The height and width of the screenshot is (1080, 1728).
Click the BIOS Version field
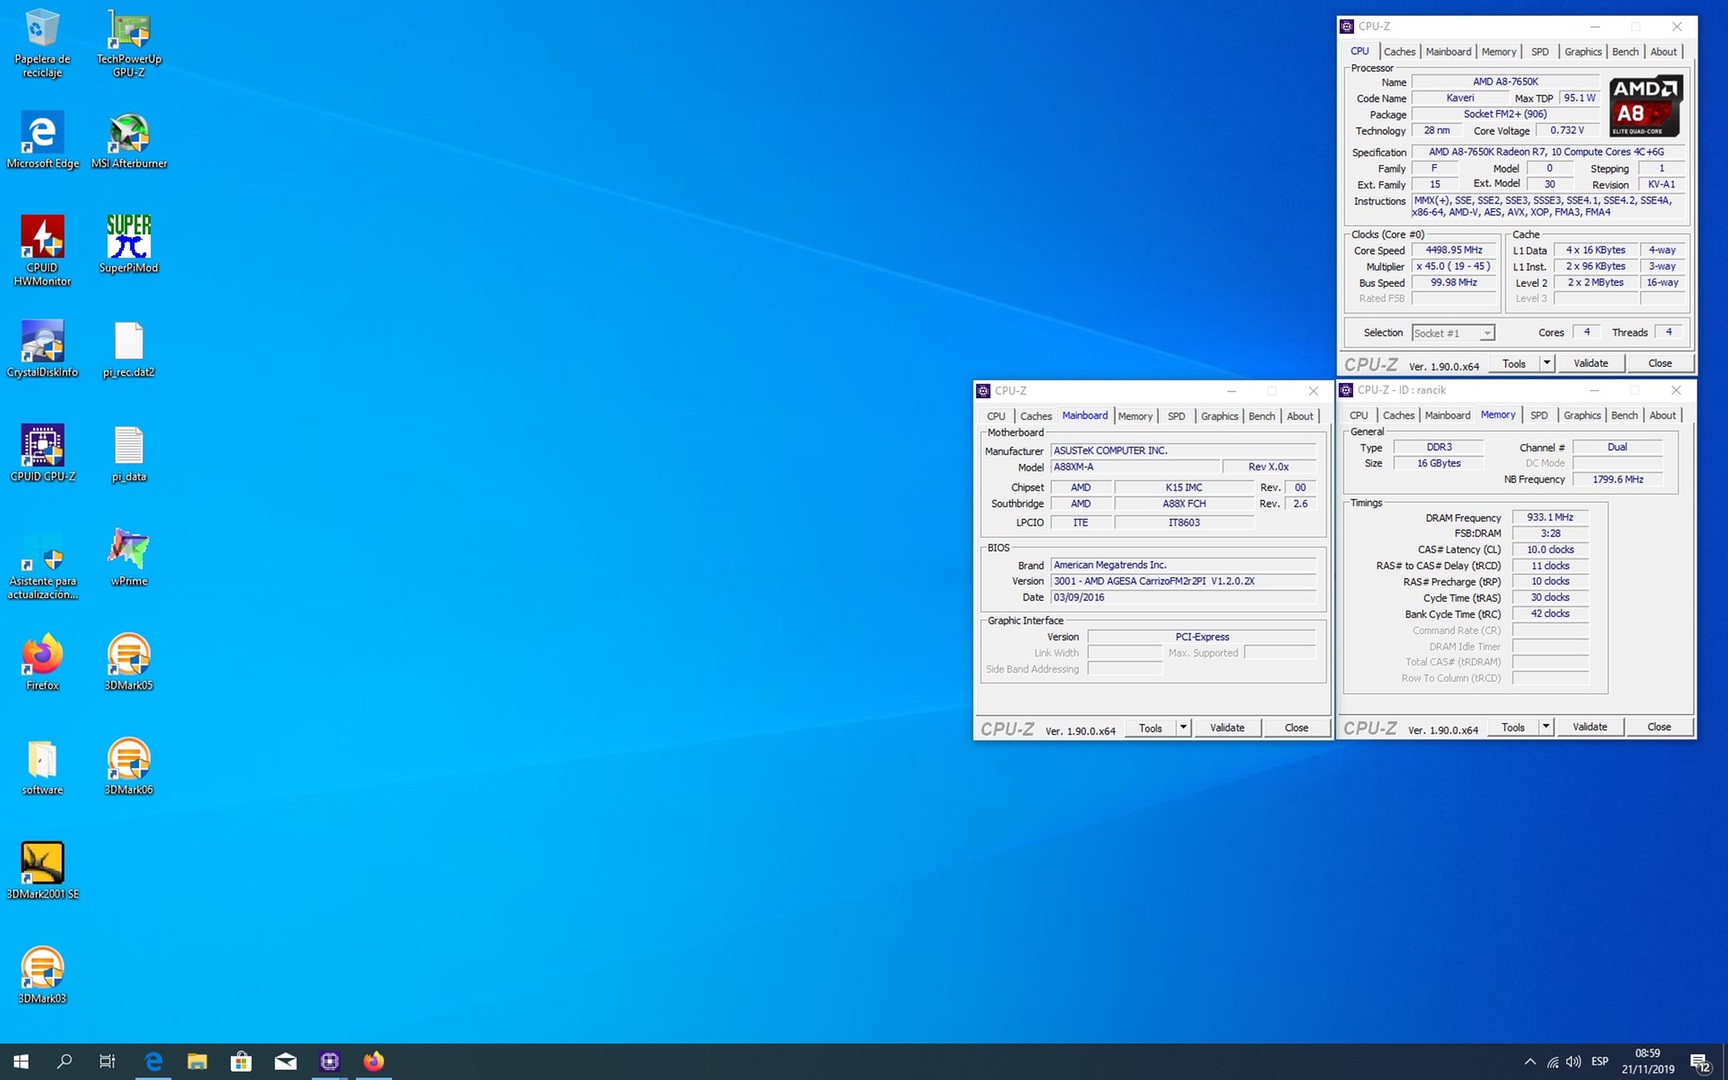coord(1183,581)
